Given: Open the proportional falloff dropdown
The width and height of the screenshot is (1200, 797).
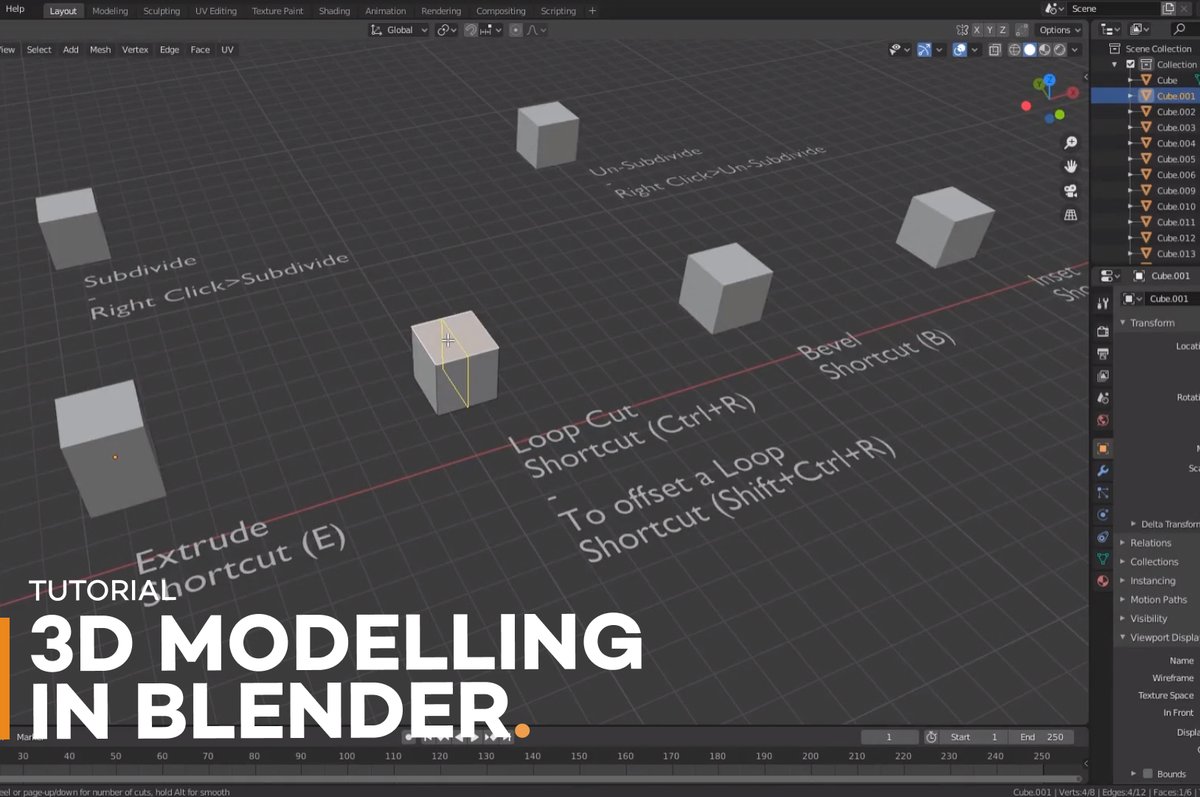Looking at the screenshot, I should tap(537, 30).
